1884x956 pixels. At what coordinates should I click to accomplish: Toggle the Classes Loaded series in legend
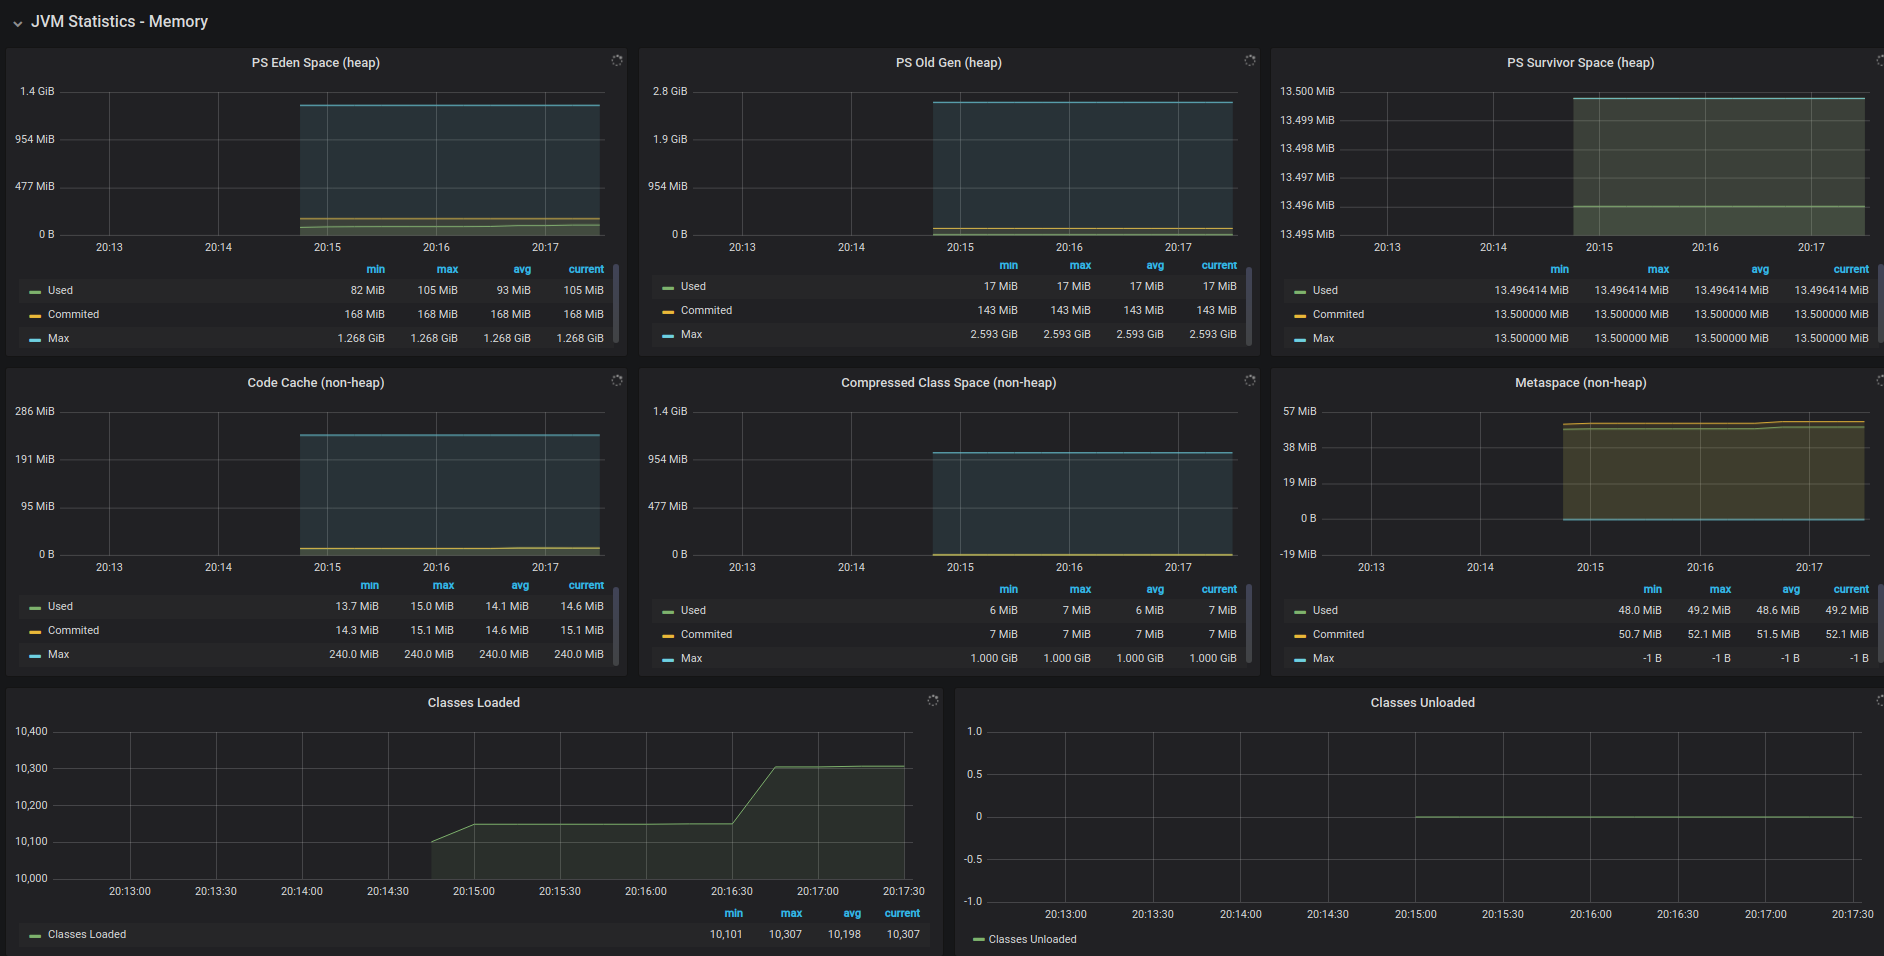87,935
